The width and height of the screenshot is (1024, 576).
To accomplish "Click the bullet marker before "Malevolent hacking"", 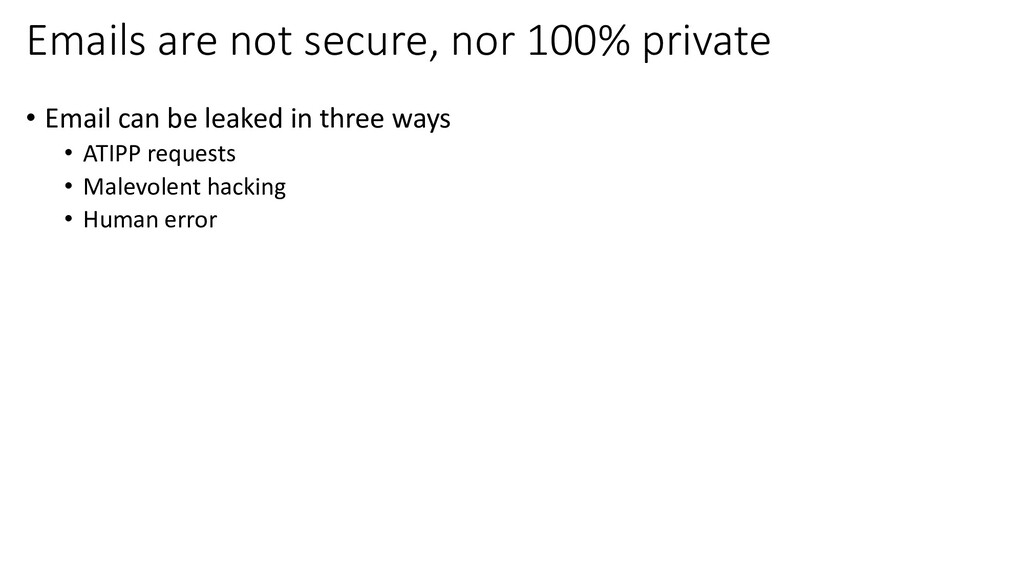I will tap(69, 187).
